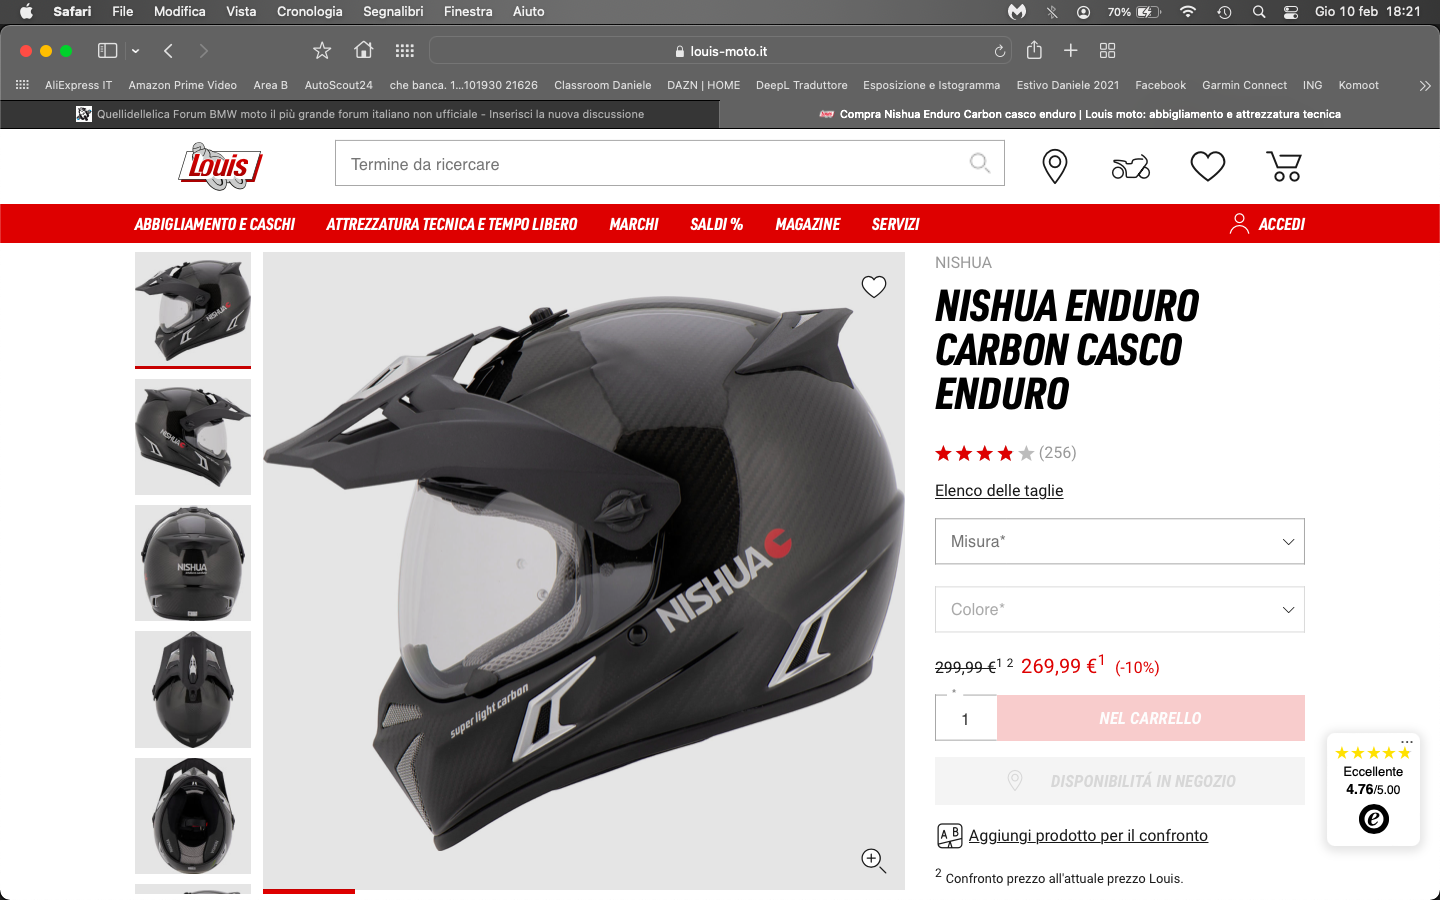The width and height of the screenshot is (1440, 900).
Task: Open Trusted Shops badge options dots
Action: coord(1406,742)
